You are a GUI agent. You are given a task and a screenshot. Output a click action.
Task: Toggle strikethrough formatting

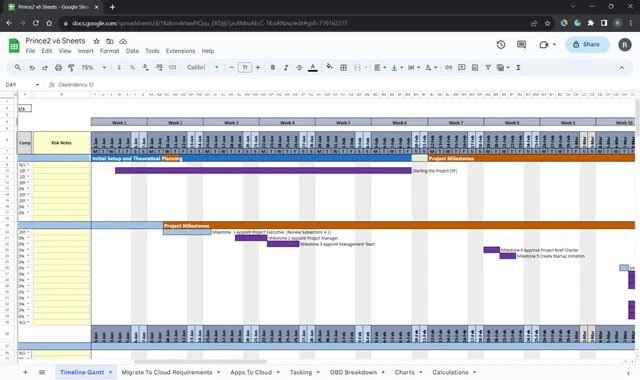[x=299, y=67]
